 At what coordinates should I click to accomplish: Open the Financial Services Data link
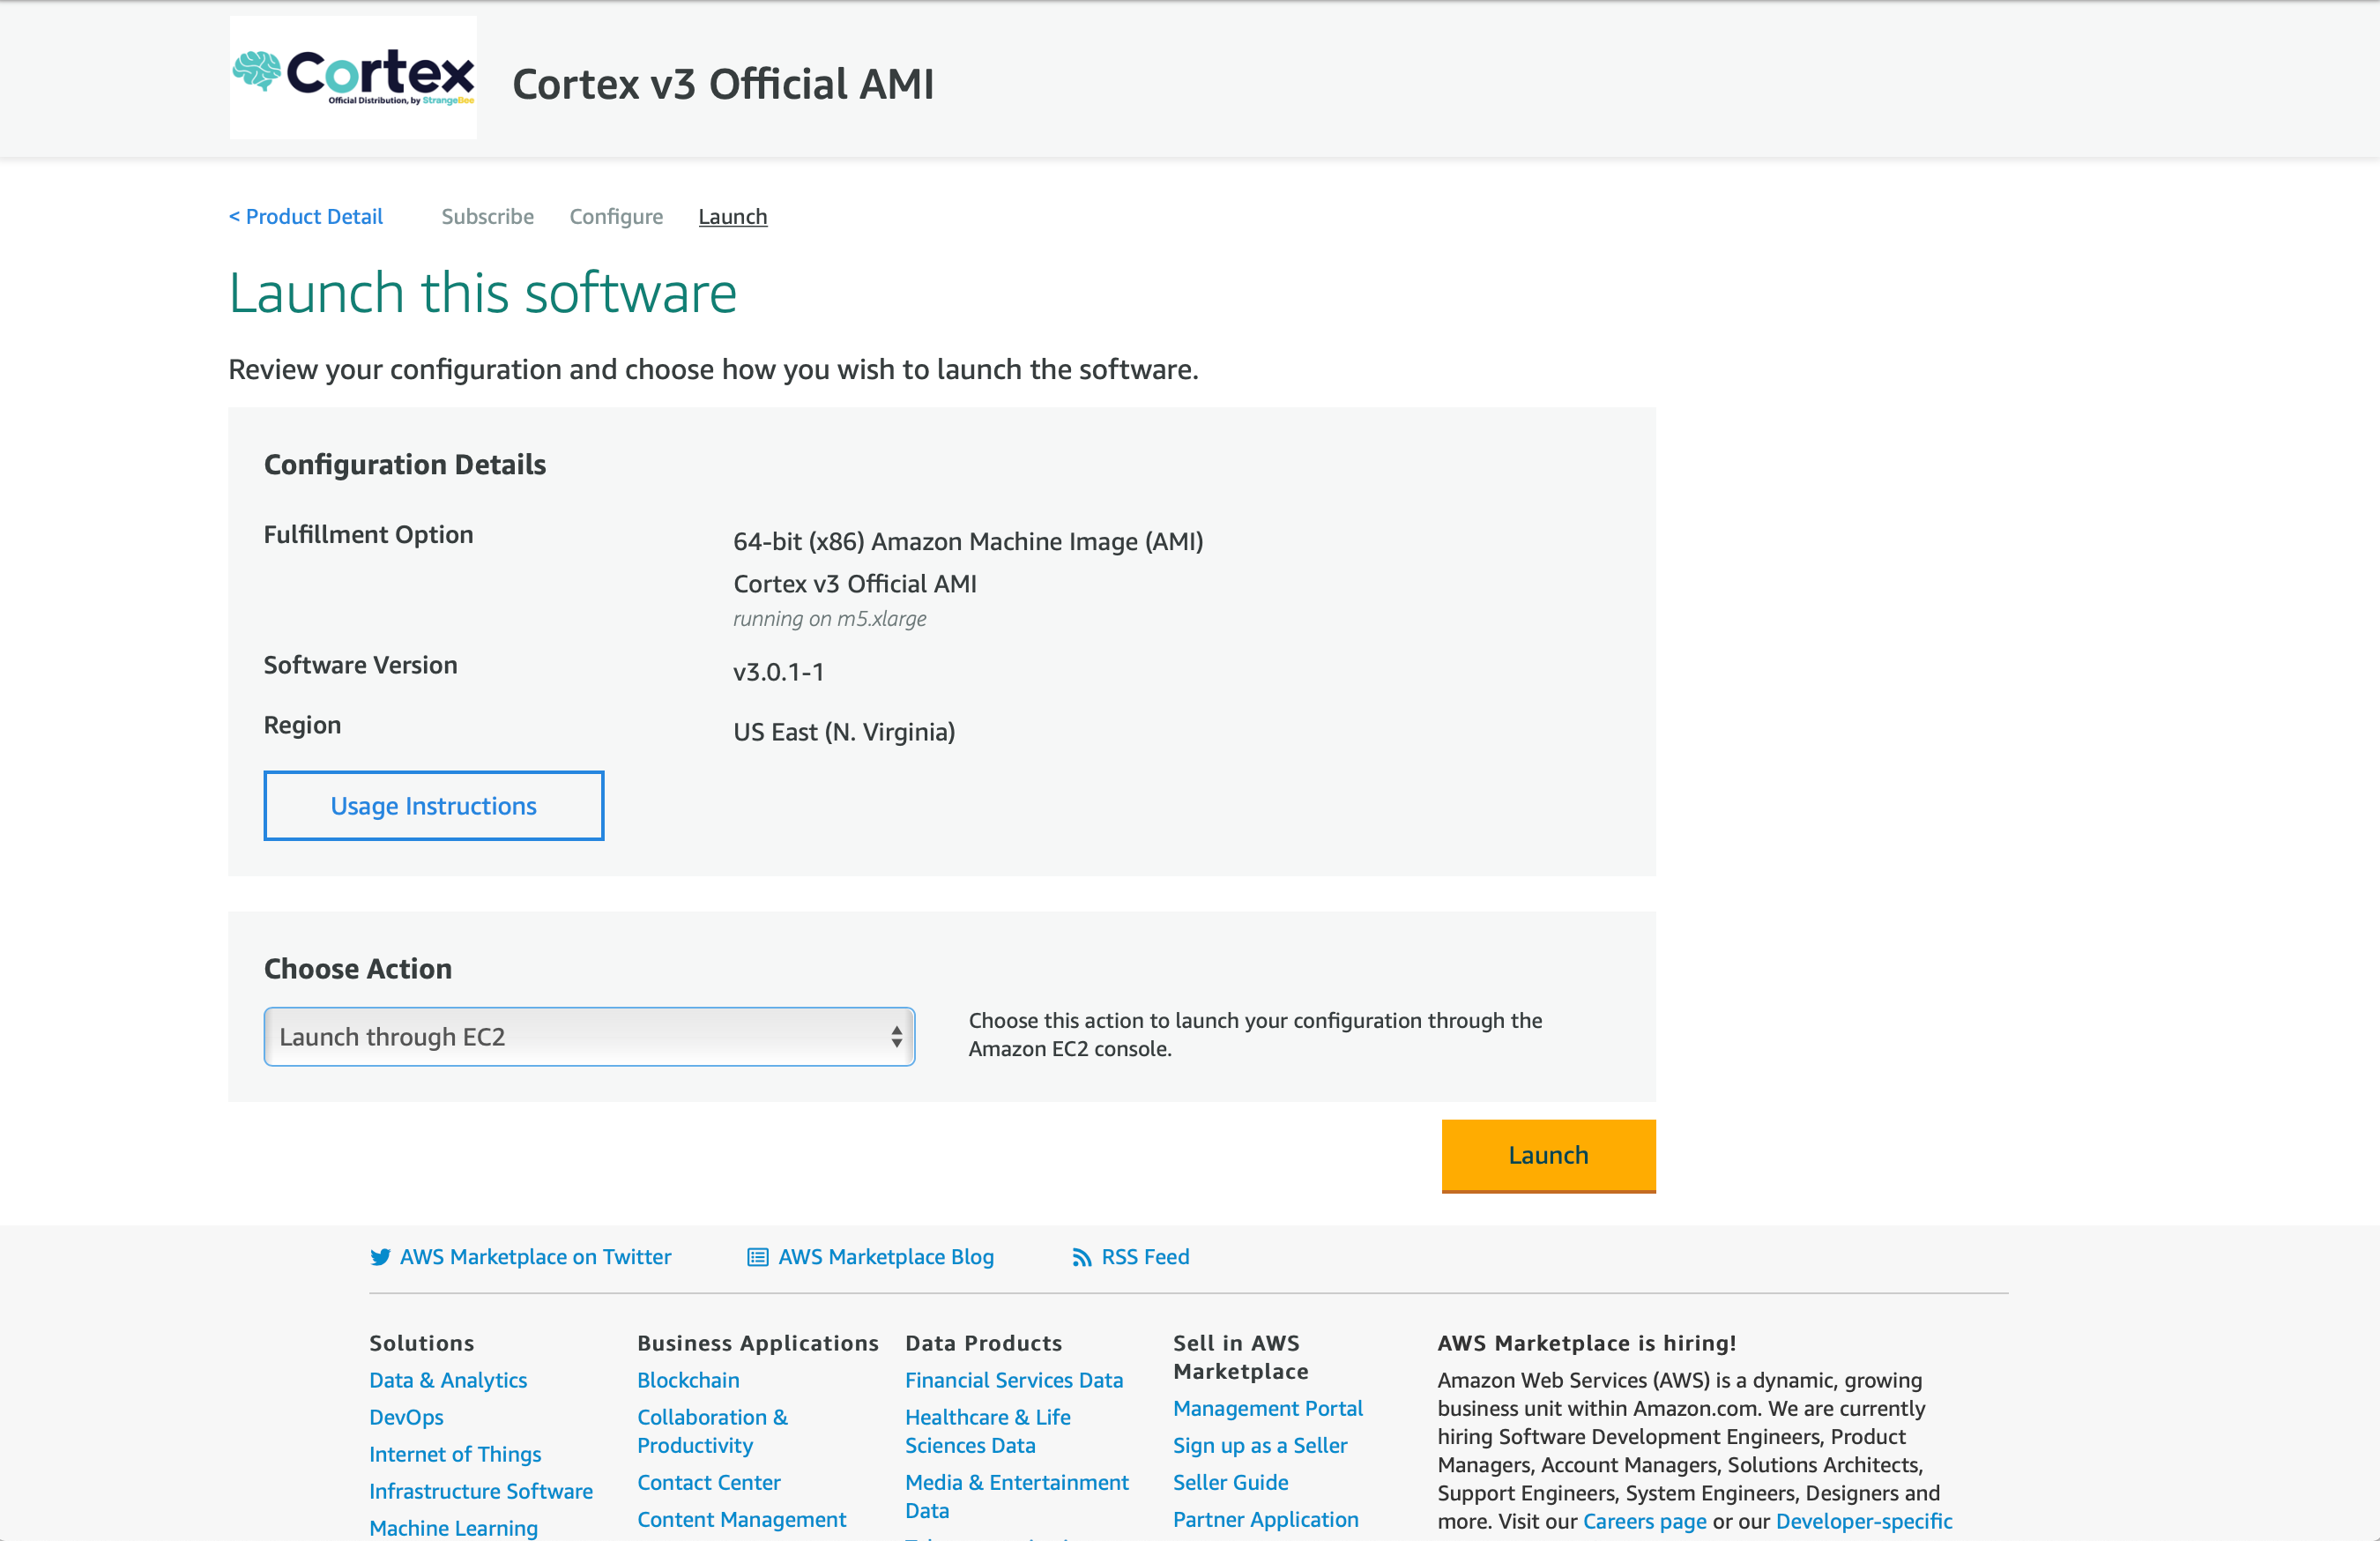click(1013, 1380)
